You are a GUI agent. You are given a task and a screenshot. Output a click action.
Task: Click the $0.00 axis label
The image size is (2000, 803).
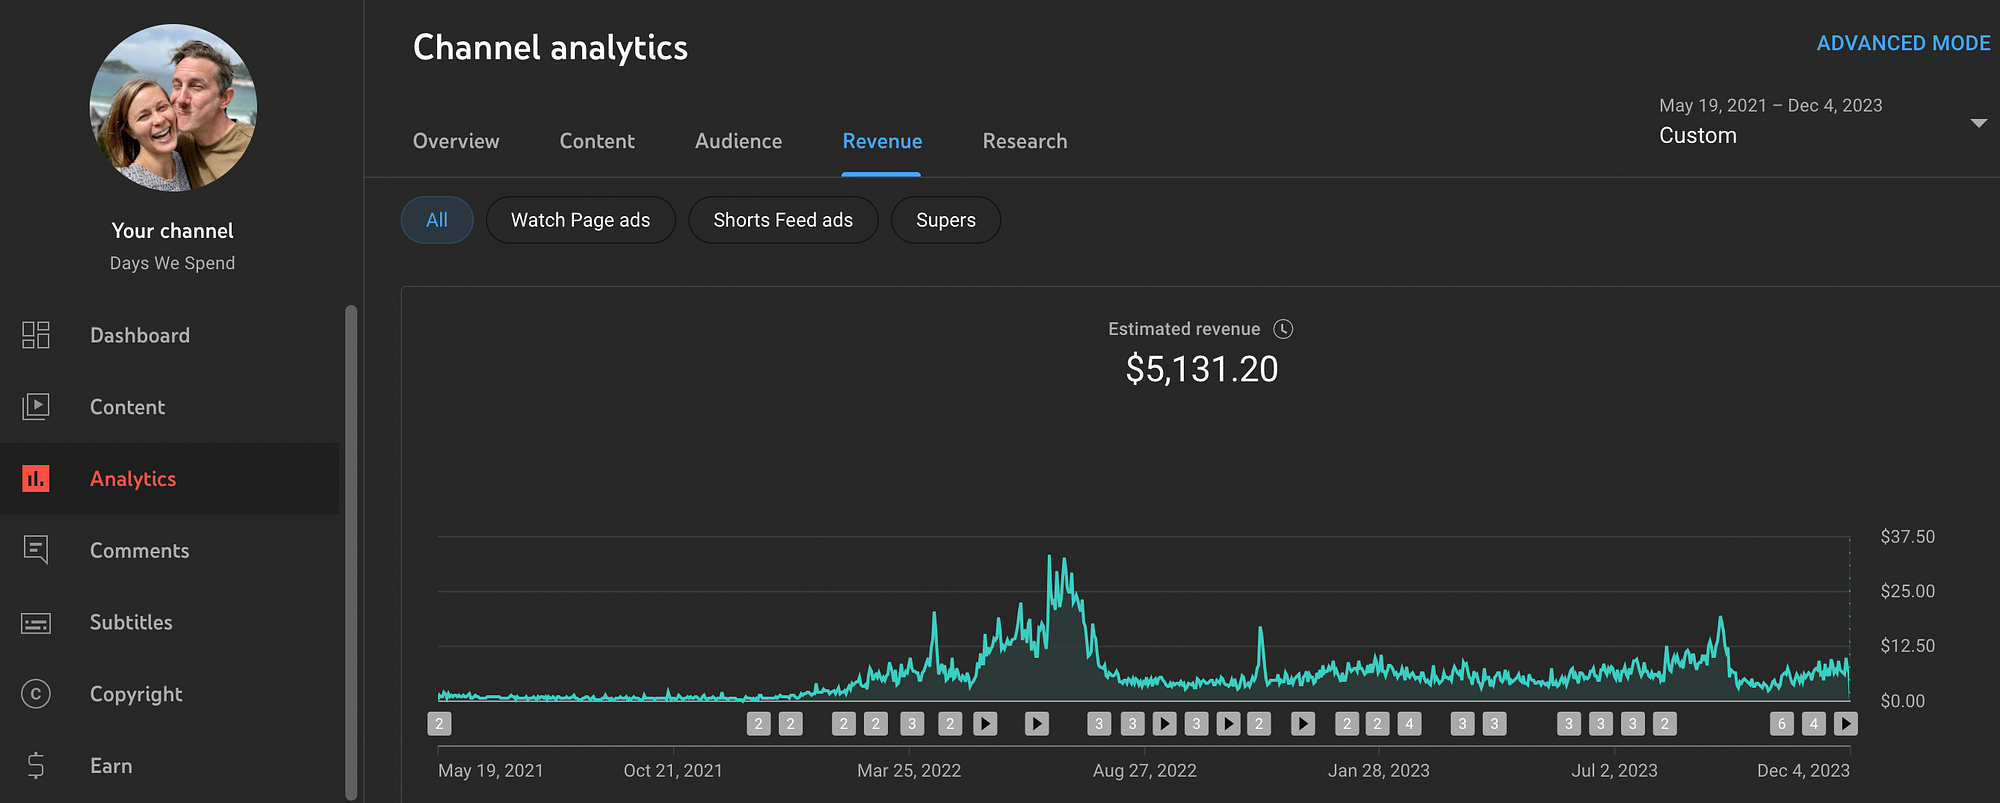point(1902,701)
